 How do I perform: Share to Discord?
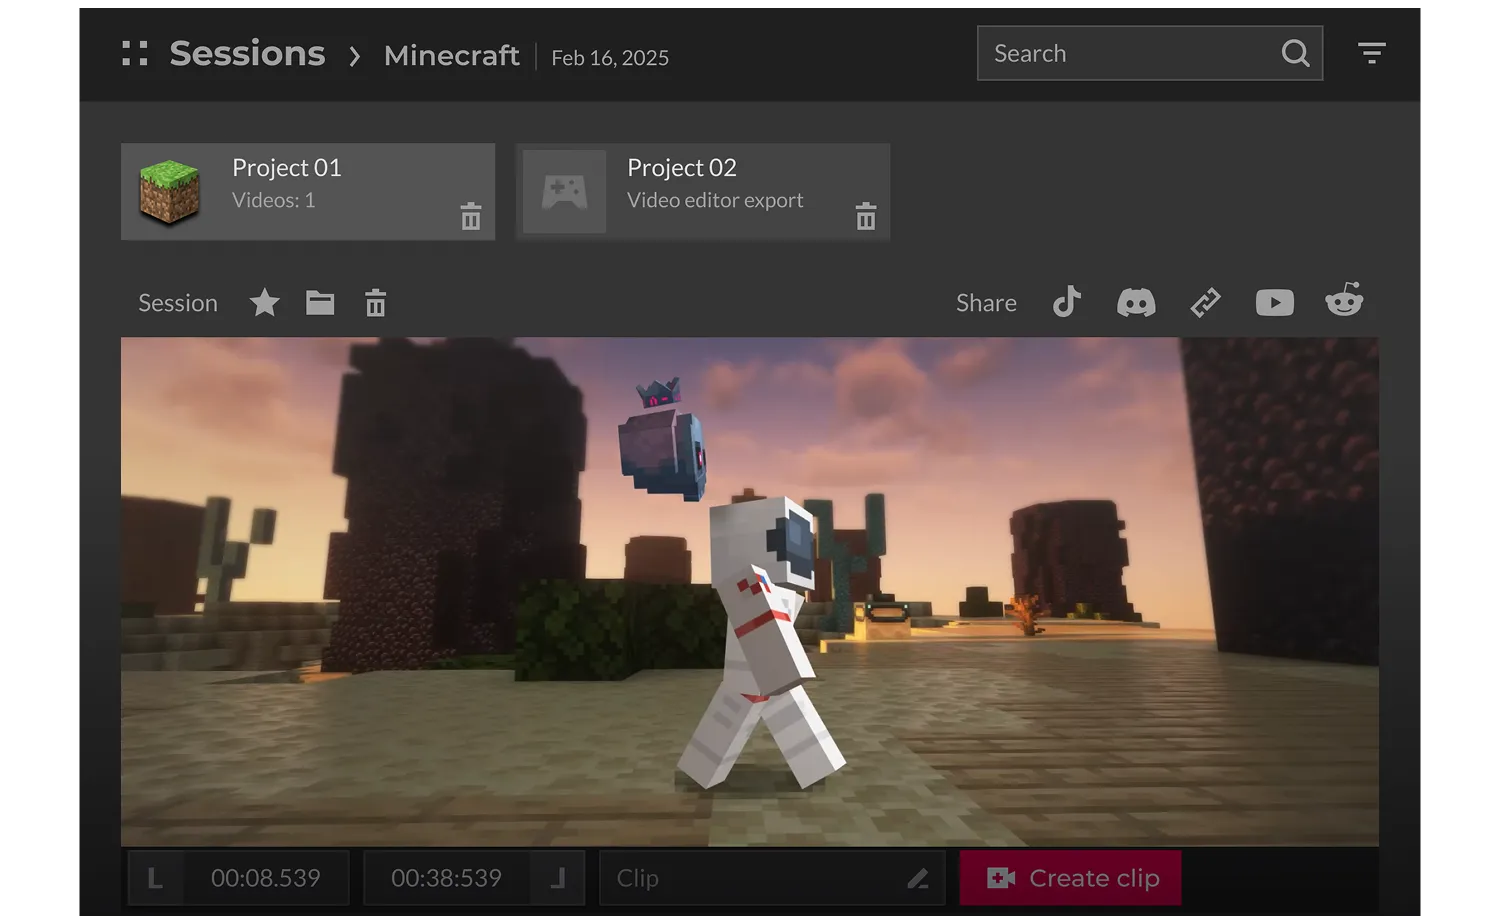click(1136, 302)
